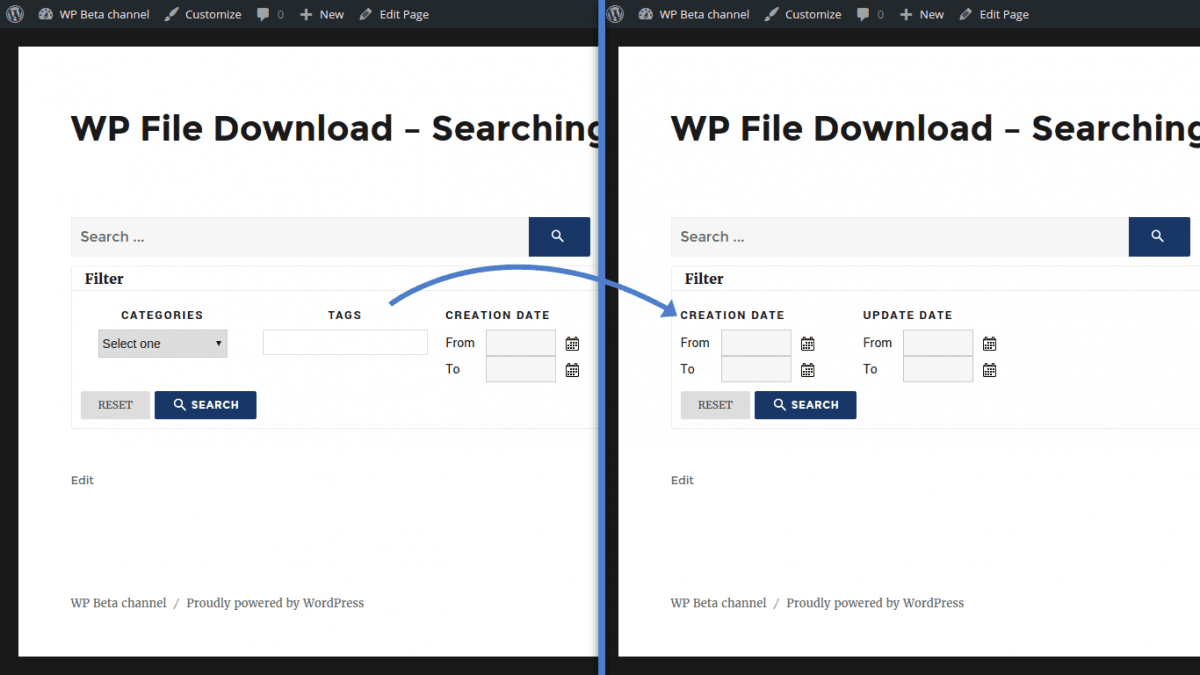
Task: Focus the Tags text input field
Action: point(345,343)
